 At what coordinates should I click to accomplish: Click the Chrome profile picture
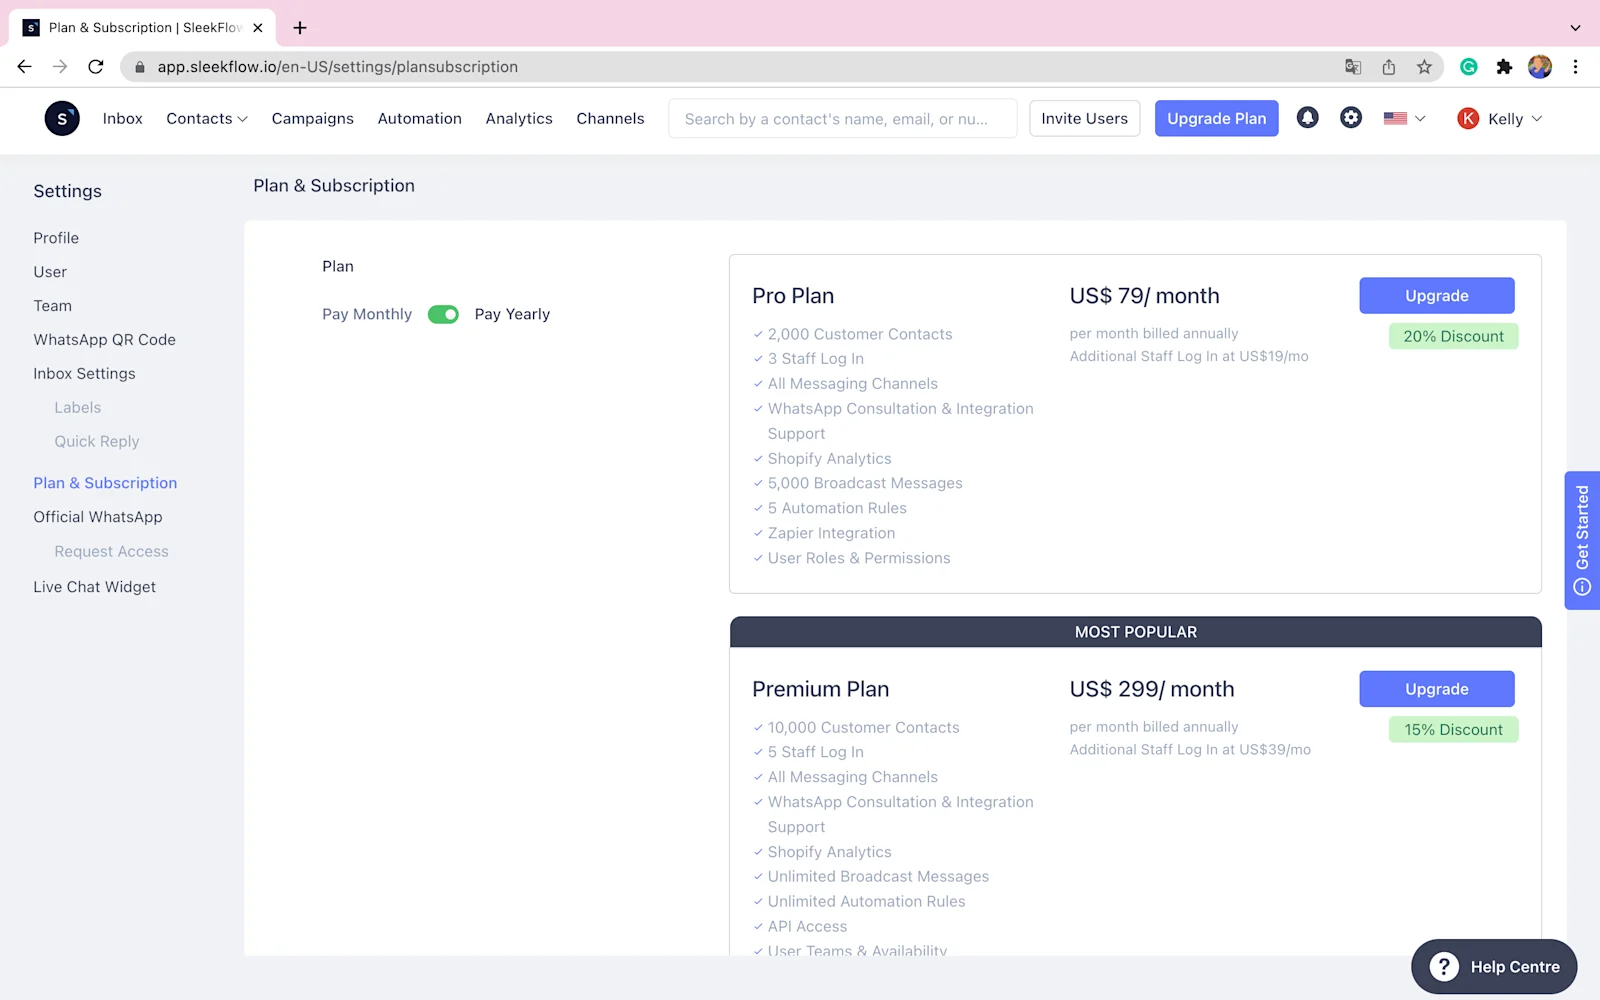[x=1540, y=67]
